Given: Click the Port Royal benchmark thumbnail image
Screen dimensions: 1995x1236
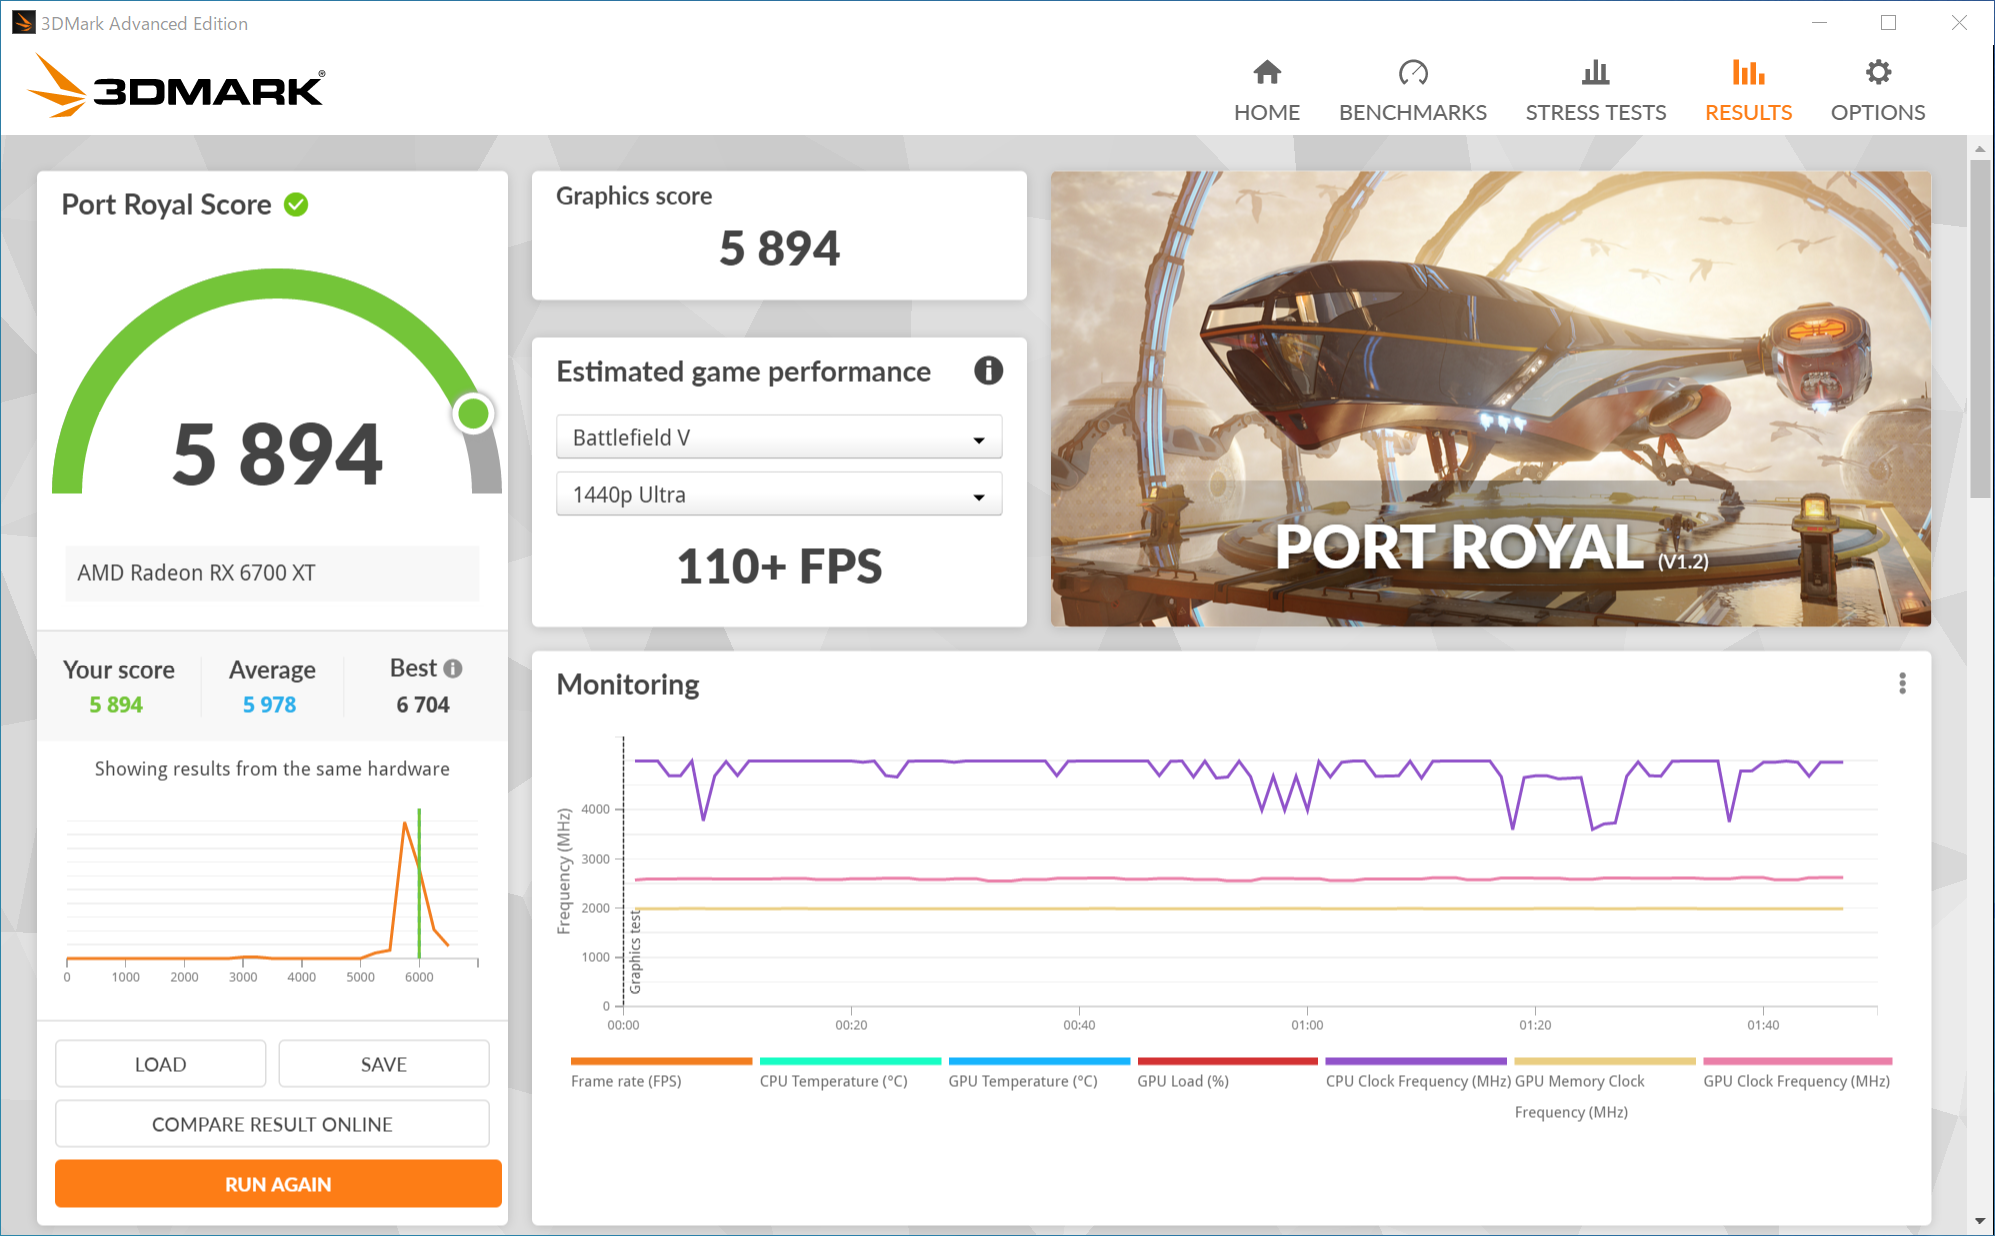Looking at the screenshot, I should [1490, 398].
